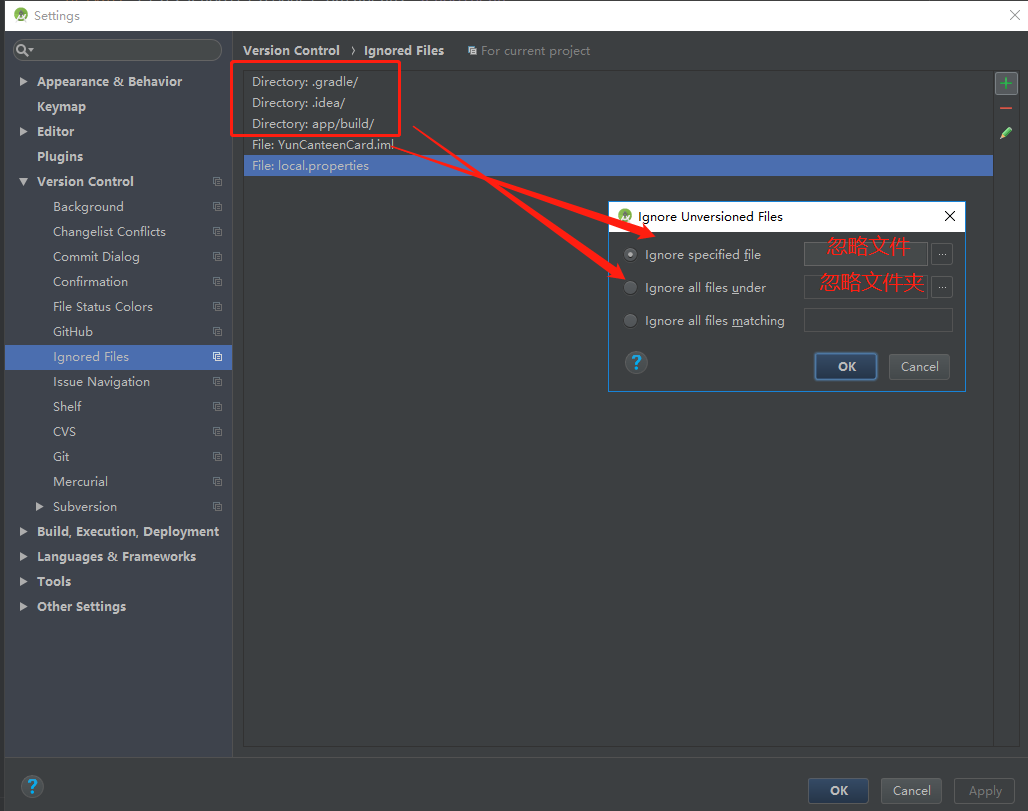The image size is (1028, 811).
Task: Browse files with the ellipsis next to Ignore specified file
Action: (942, 254)
